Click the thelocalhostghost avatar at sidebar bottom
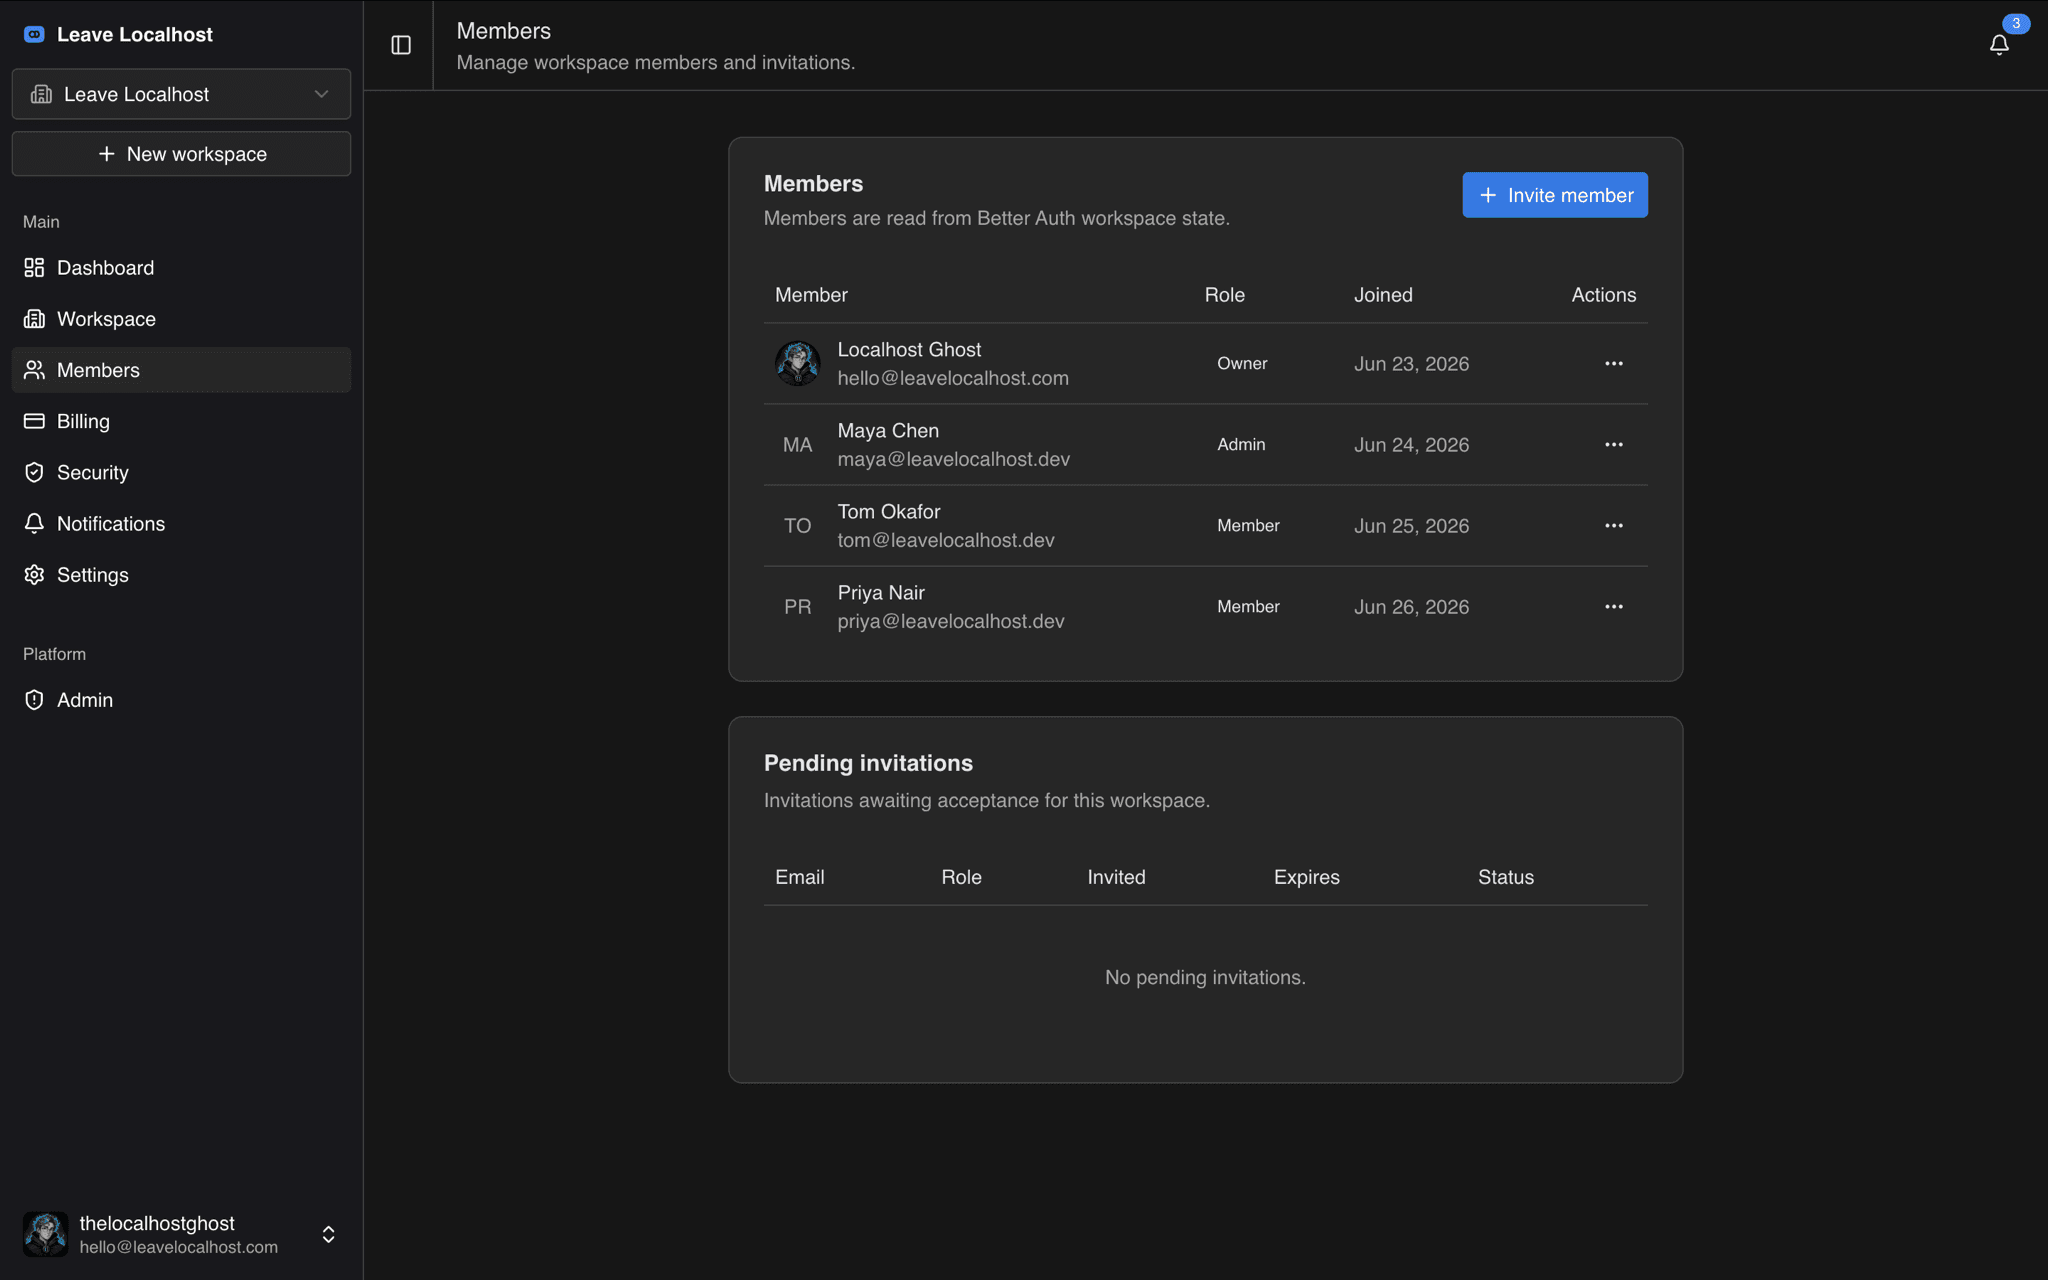 coord(45,1234)
